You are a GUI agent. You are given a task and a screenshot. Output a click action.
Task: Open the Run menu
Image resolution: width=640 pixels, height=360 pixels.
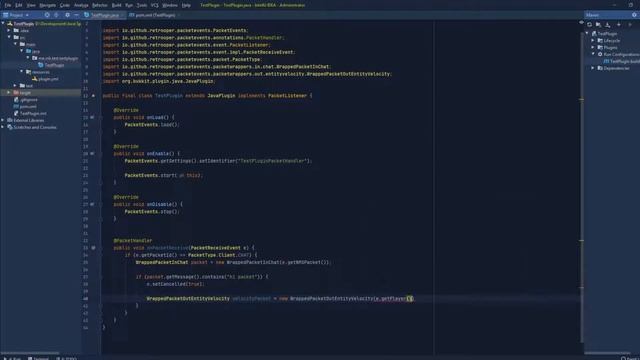[x=129, y=5]
